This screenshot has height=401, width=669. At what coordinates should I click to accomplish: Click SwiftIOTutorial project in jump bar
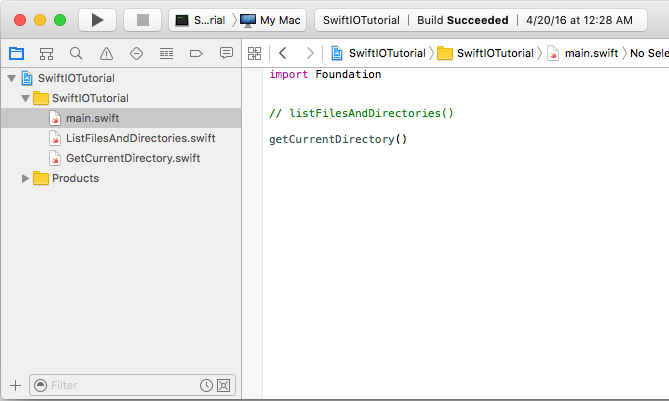(x=378, y=53)
